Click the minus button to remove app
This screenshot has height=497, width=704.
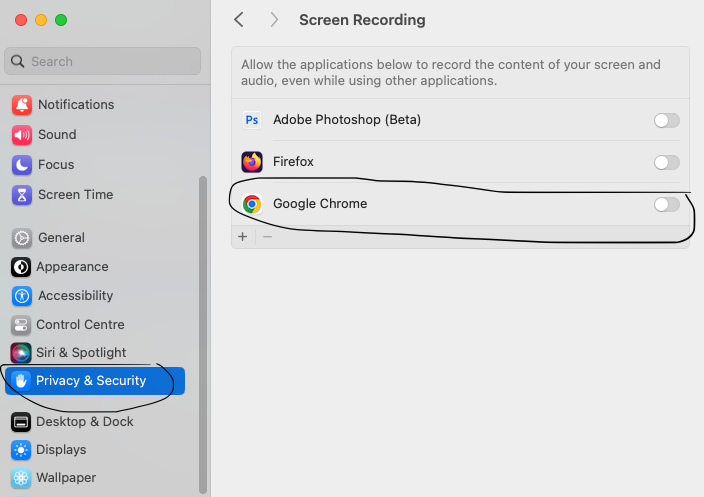[x=267, y=237]
